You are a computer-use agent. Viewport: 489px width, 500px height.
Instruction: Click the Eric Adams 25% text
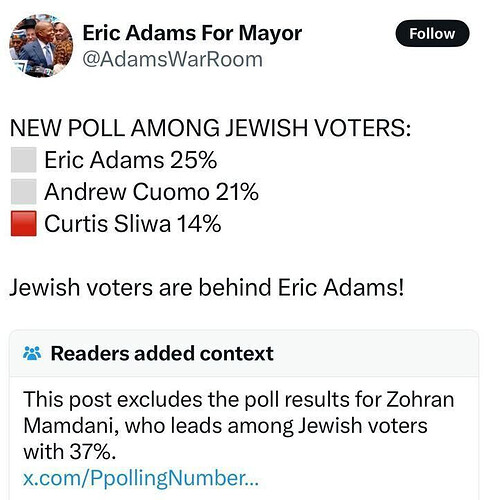click(x=131, y=160)
